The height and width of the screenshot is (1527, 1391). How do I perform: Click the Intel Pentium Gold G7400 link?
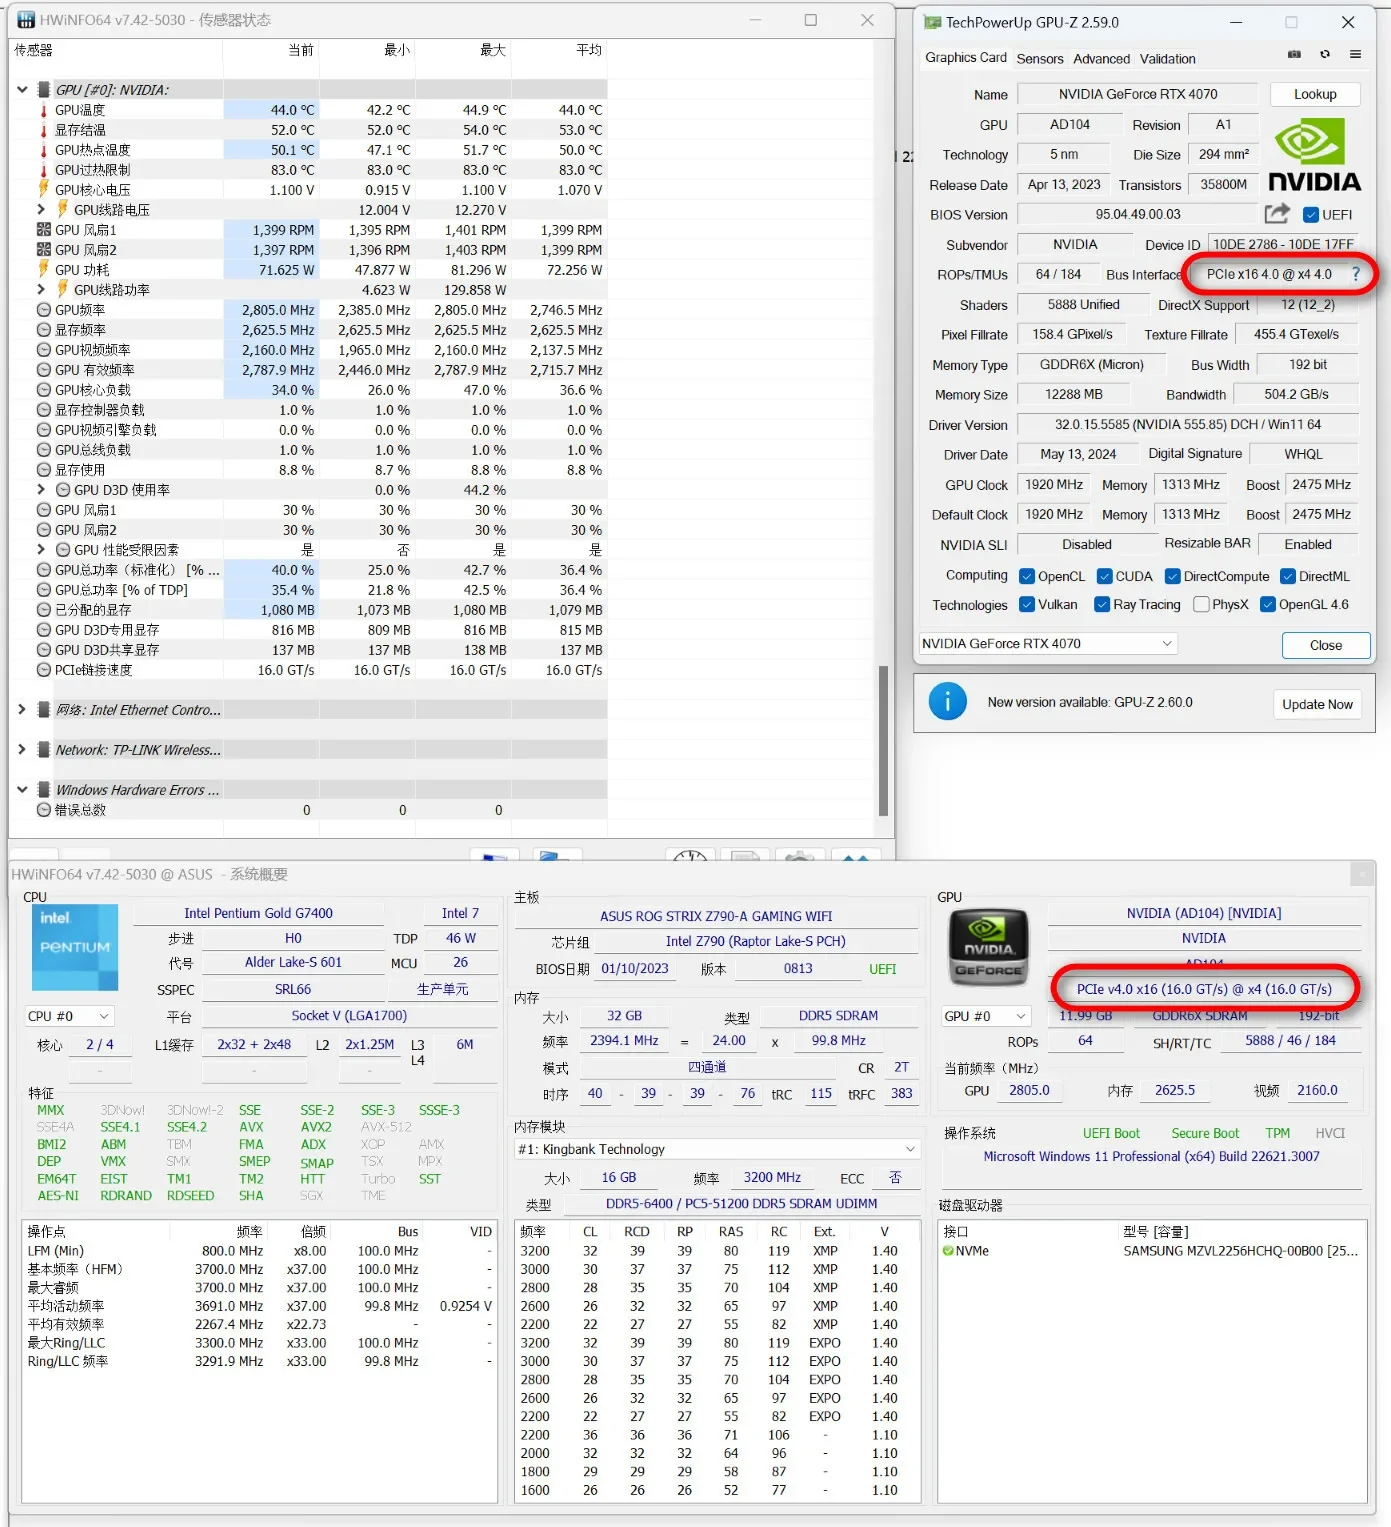tap(258, 913)
